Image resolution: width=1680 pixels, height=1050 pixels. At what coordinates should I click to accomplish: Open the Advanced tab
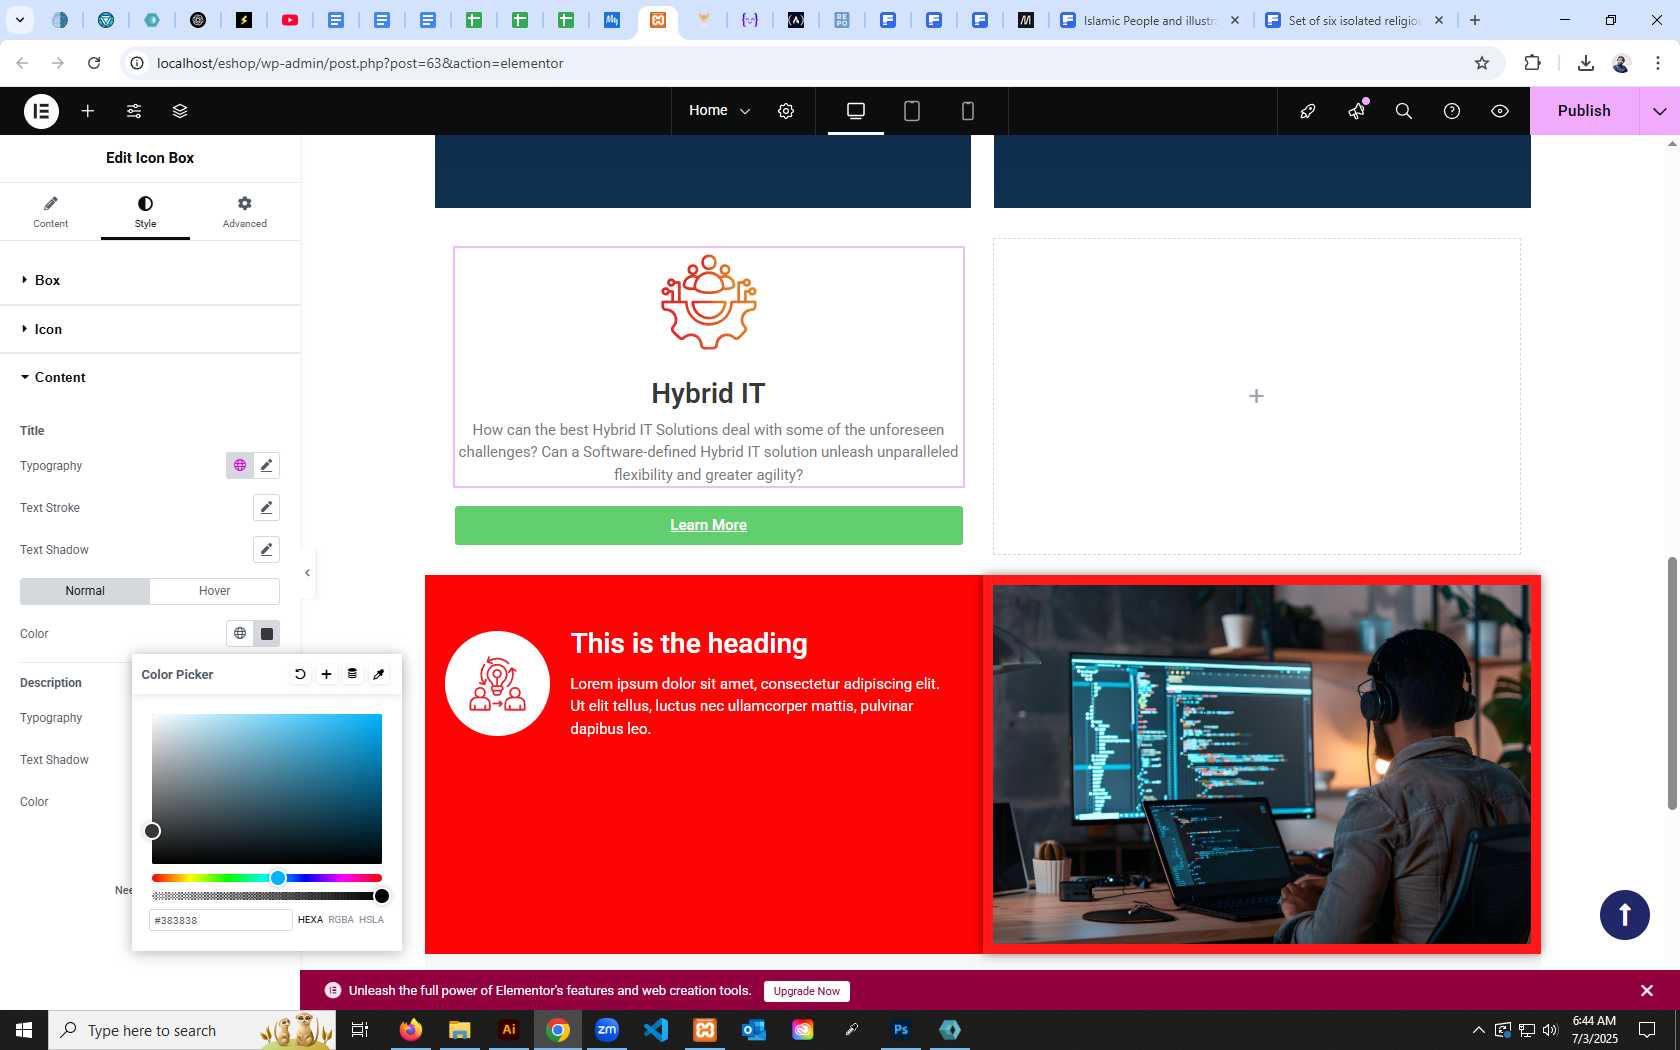pyautogui.click(x=244, y=212)
